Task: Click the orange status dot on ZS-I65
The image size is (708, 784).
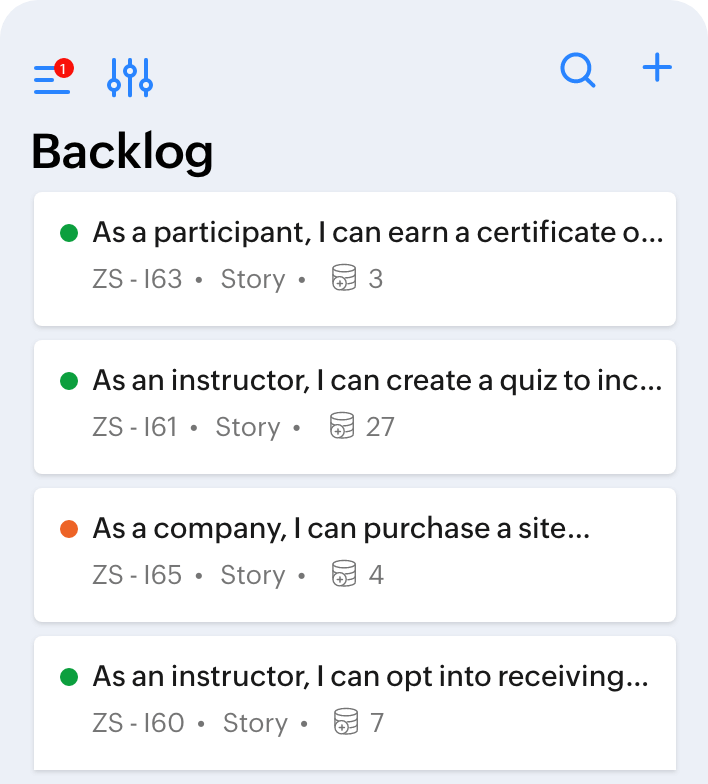Action: [x=69, y=529]
